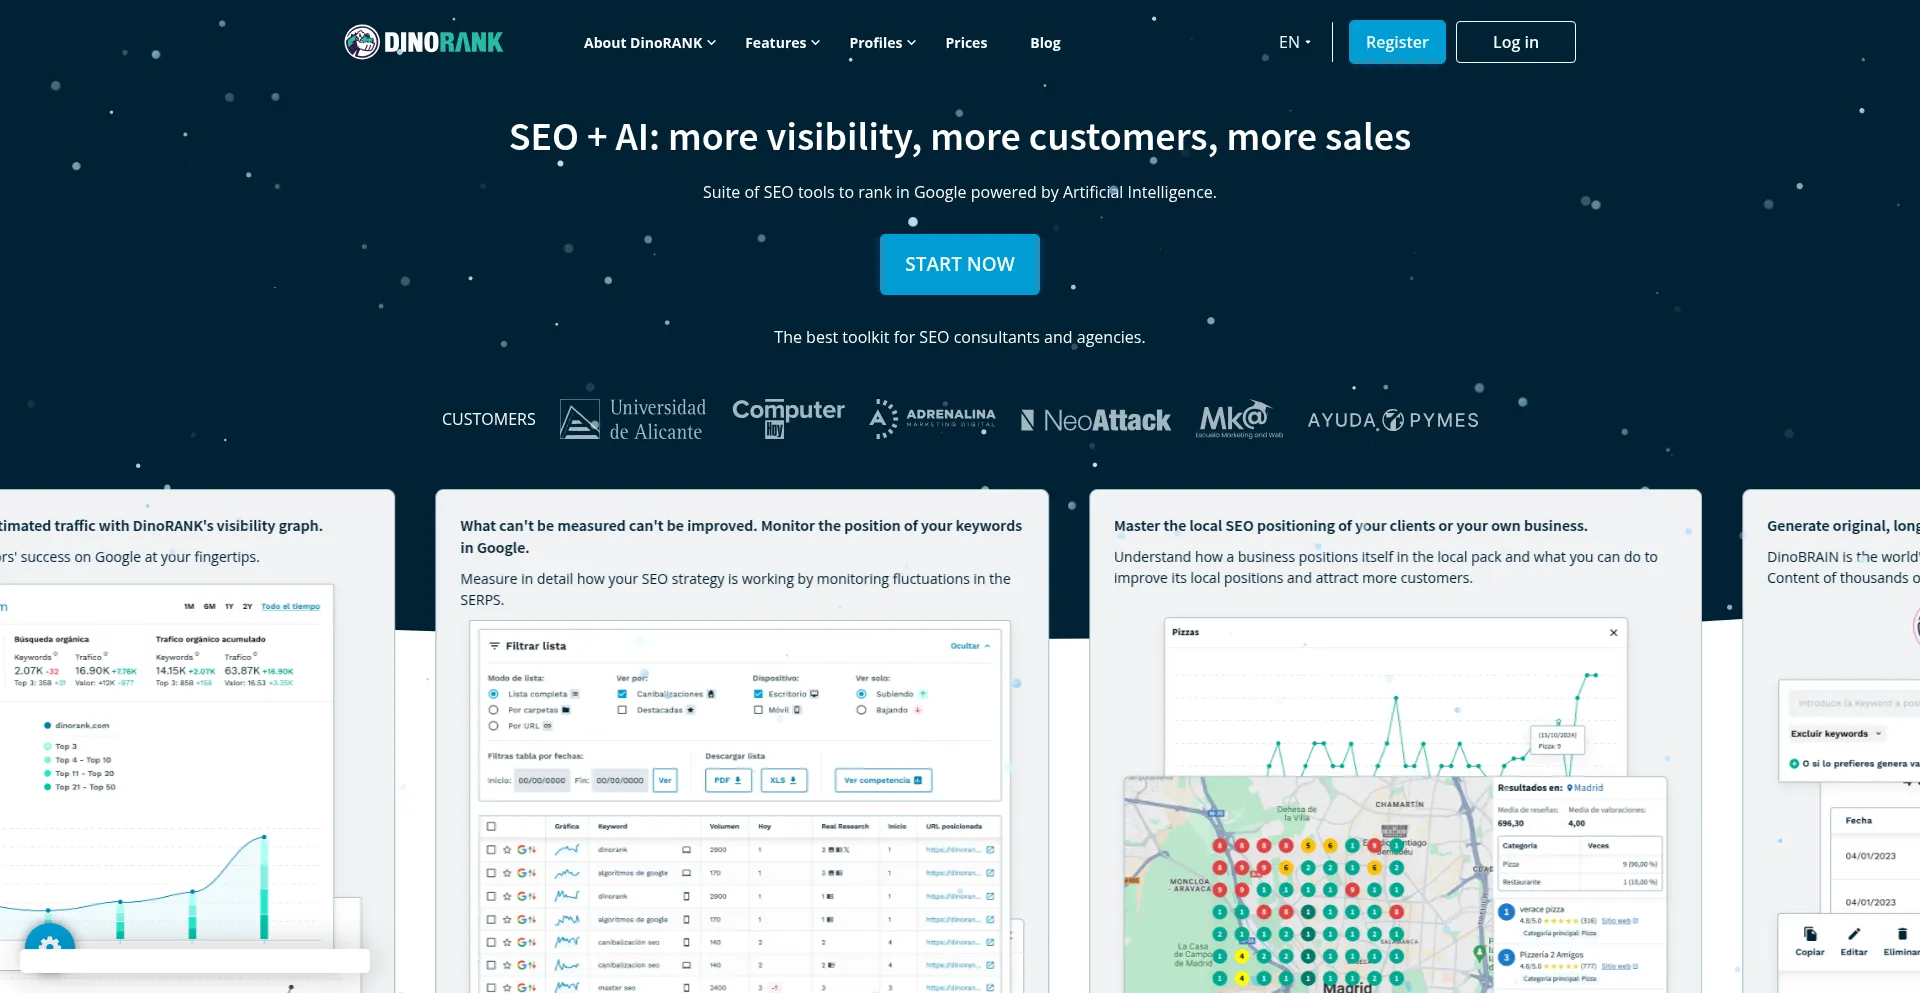Close the Pizzas chart panel
This screenshot has height=993, width=1920.
1613,633
